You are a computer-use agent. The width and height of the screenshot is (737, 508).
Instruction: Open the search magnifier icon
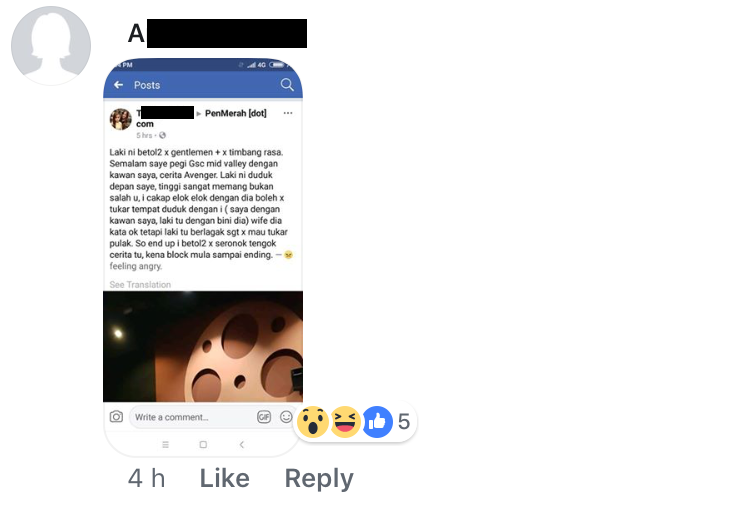click(287, 85)
